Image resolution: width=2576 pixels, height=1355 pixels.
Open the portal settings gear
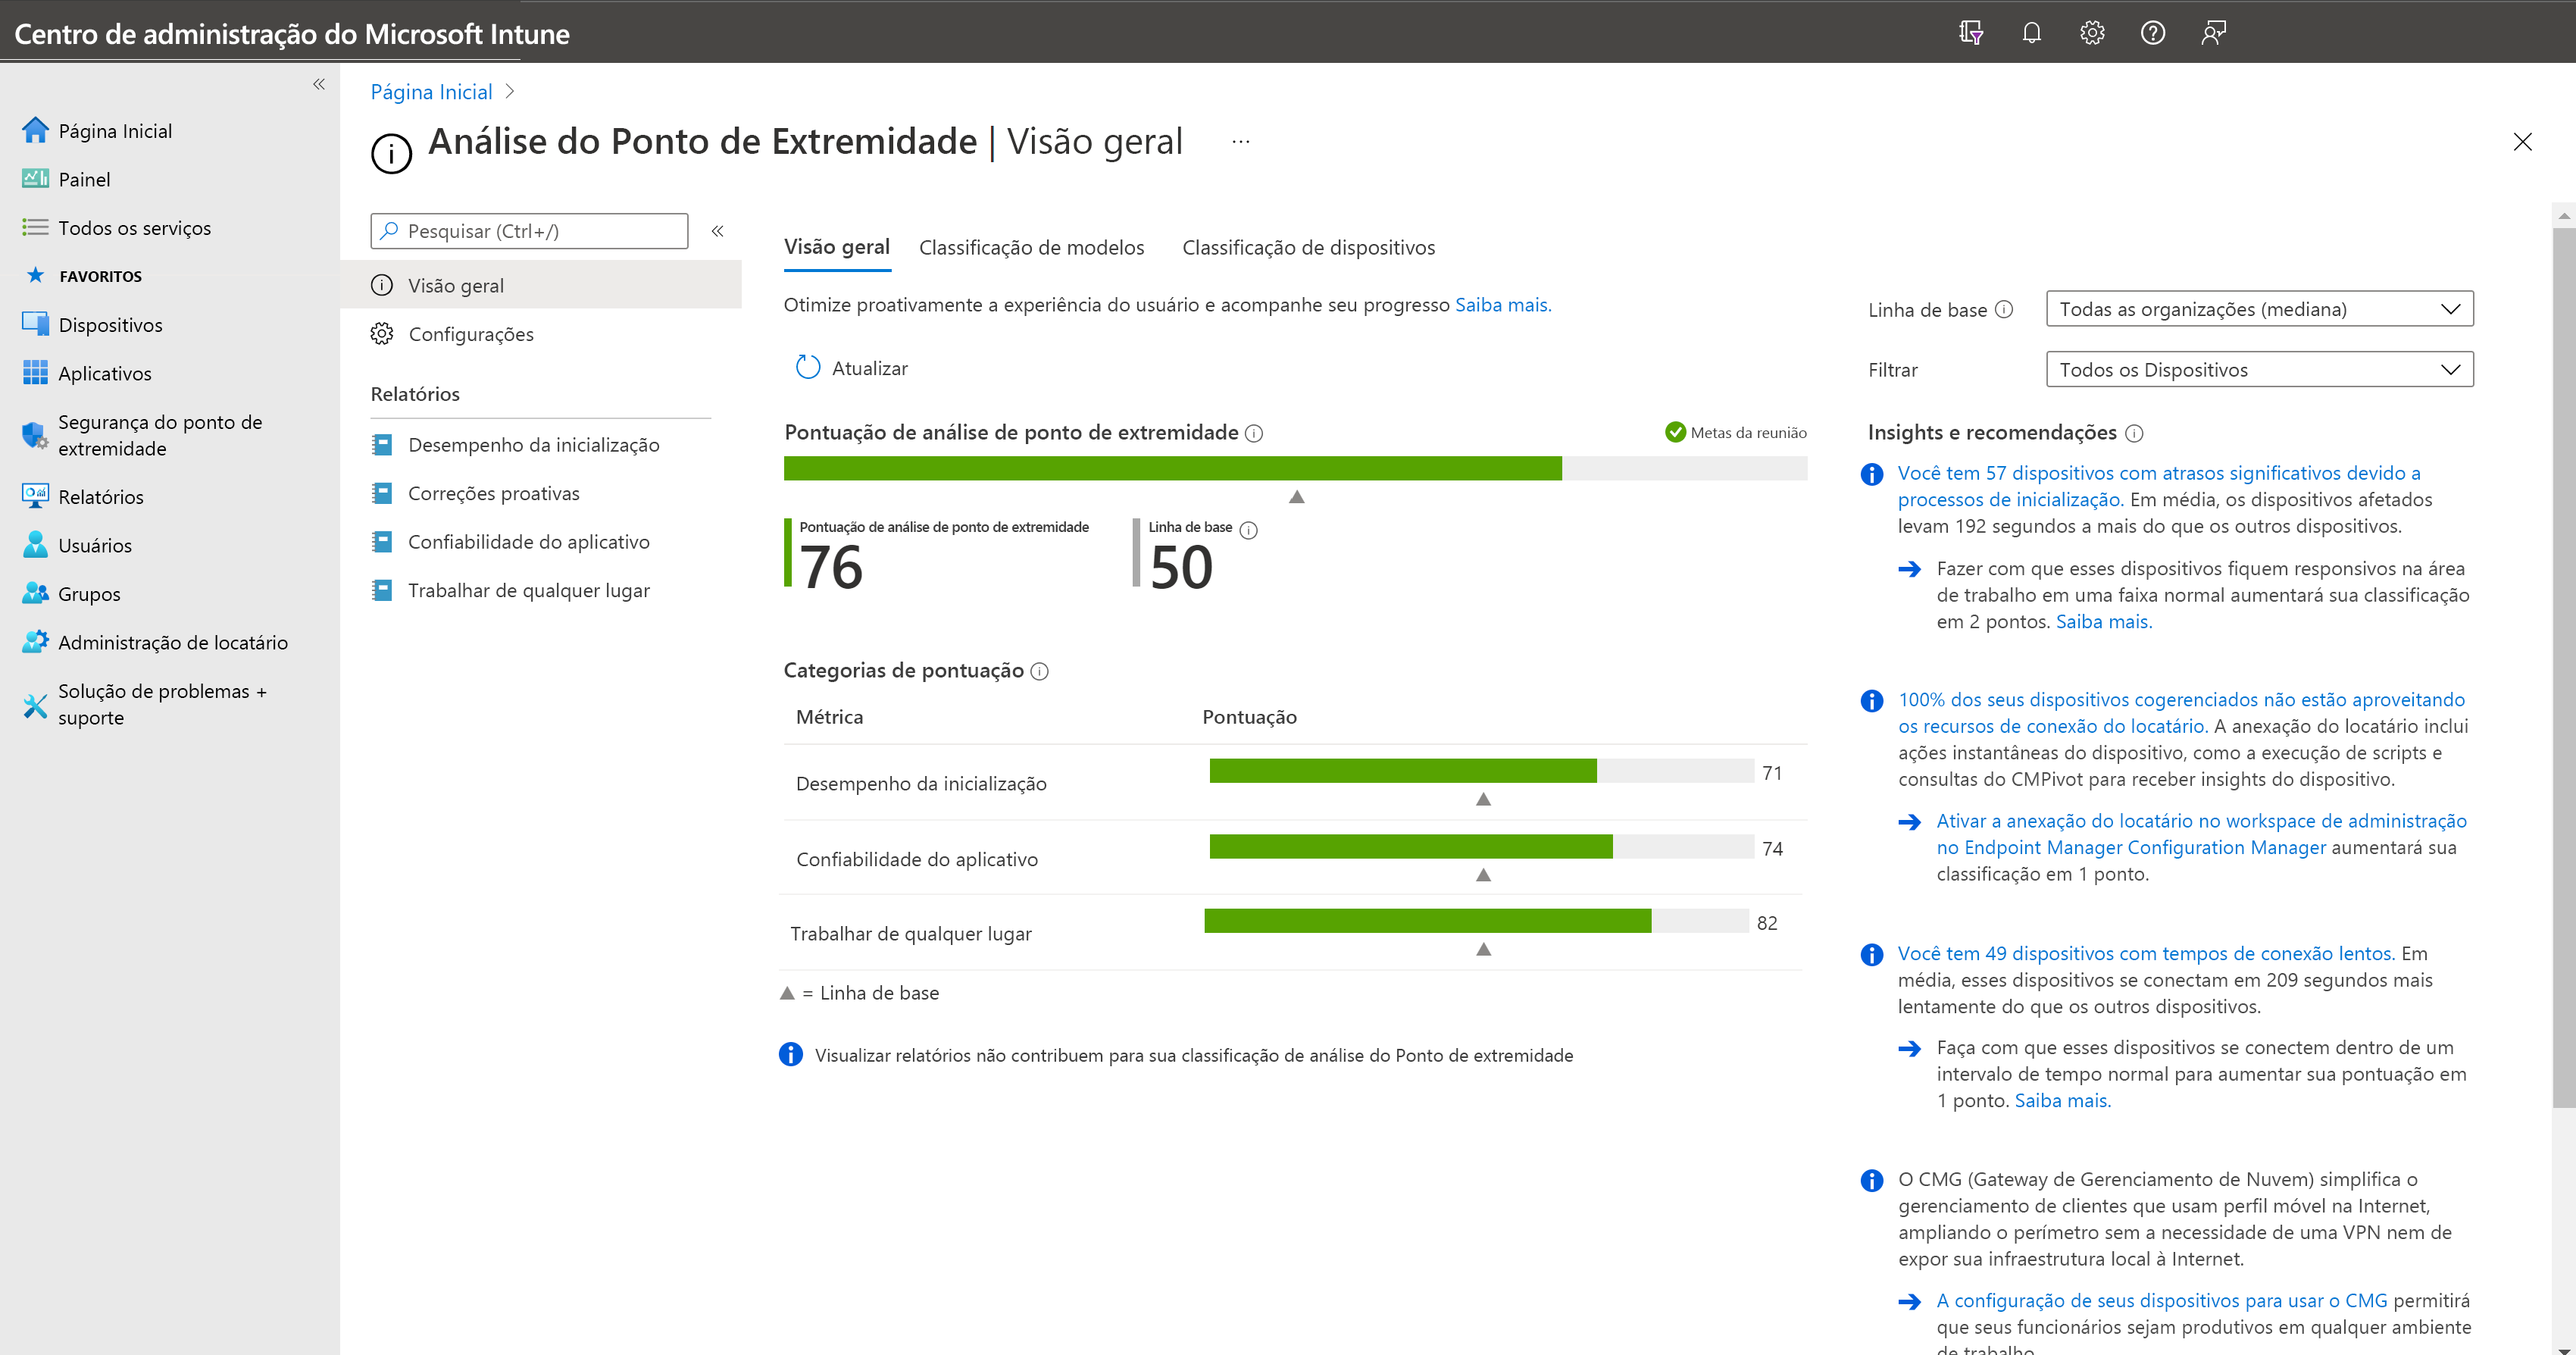coord(2092,33)
